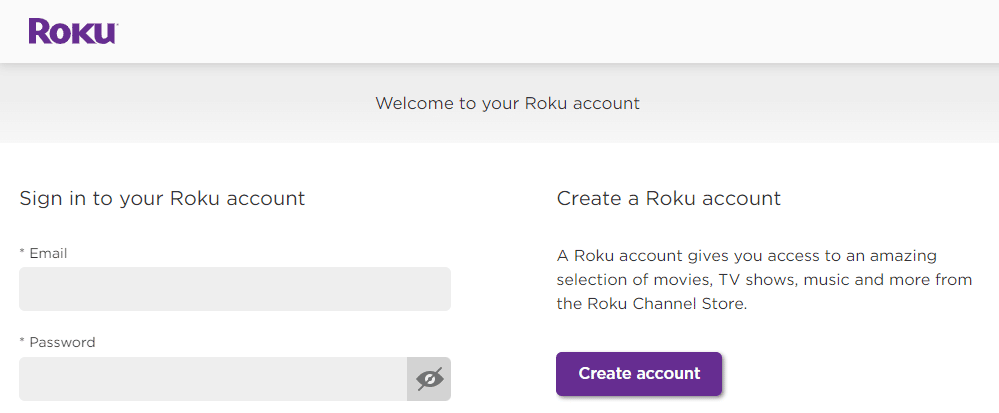Click the '* Email' field label
The width and height of the screenshot is (999, 413).
click(43, 253)
